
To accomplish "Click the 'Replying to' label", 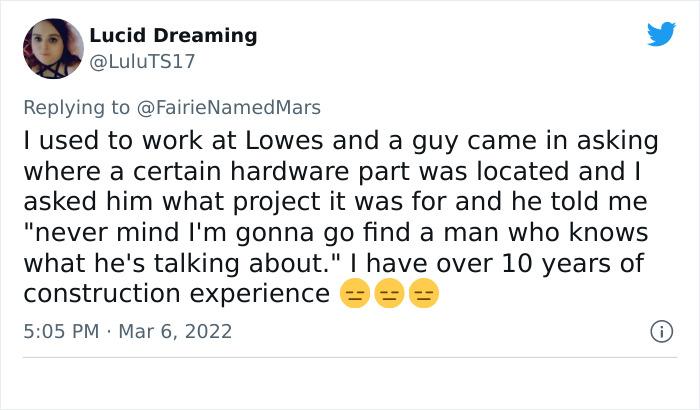I will click(77, 108).
